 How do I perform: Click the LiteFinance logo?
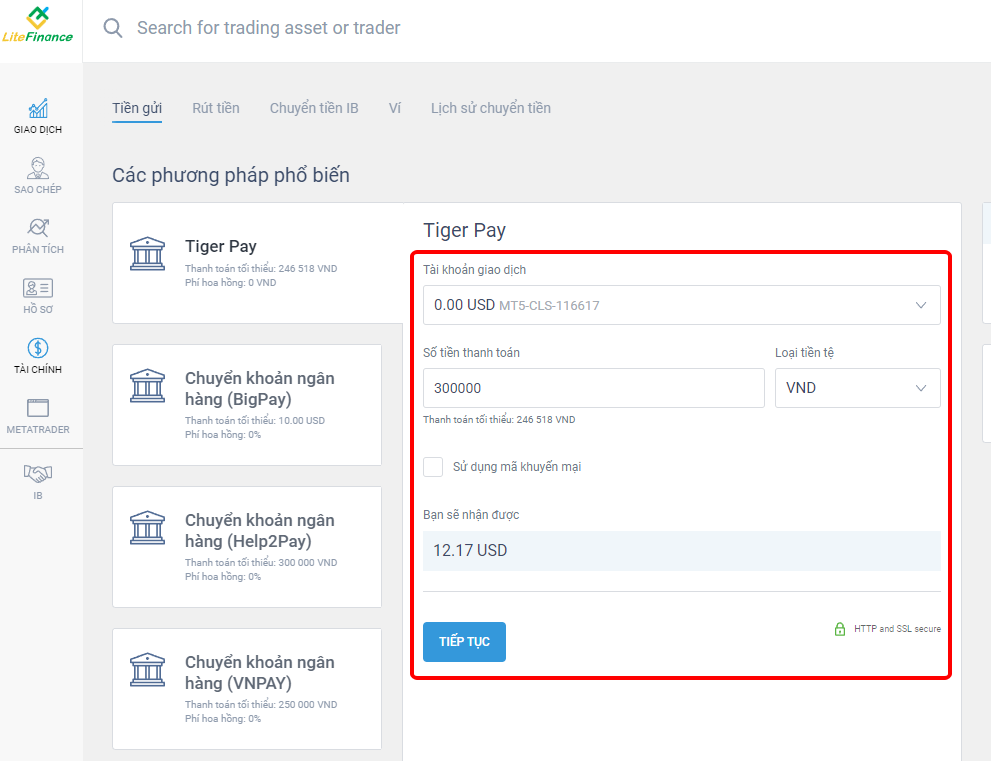pyautogui.click(x=38, y=25)
